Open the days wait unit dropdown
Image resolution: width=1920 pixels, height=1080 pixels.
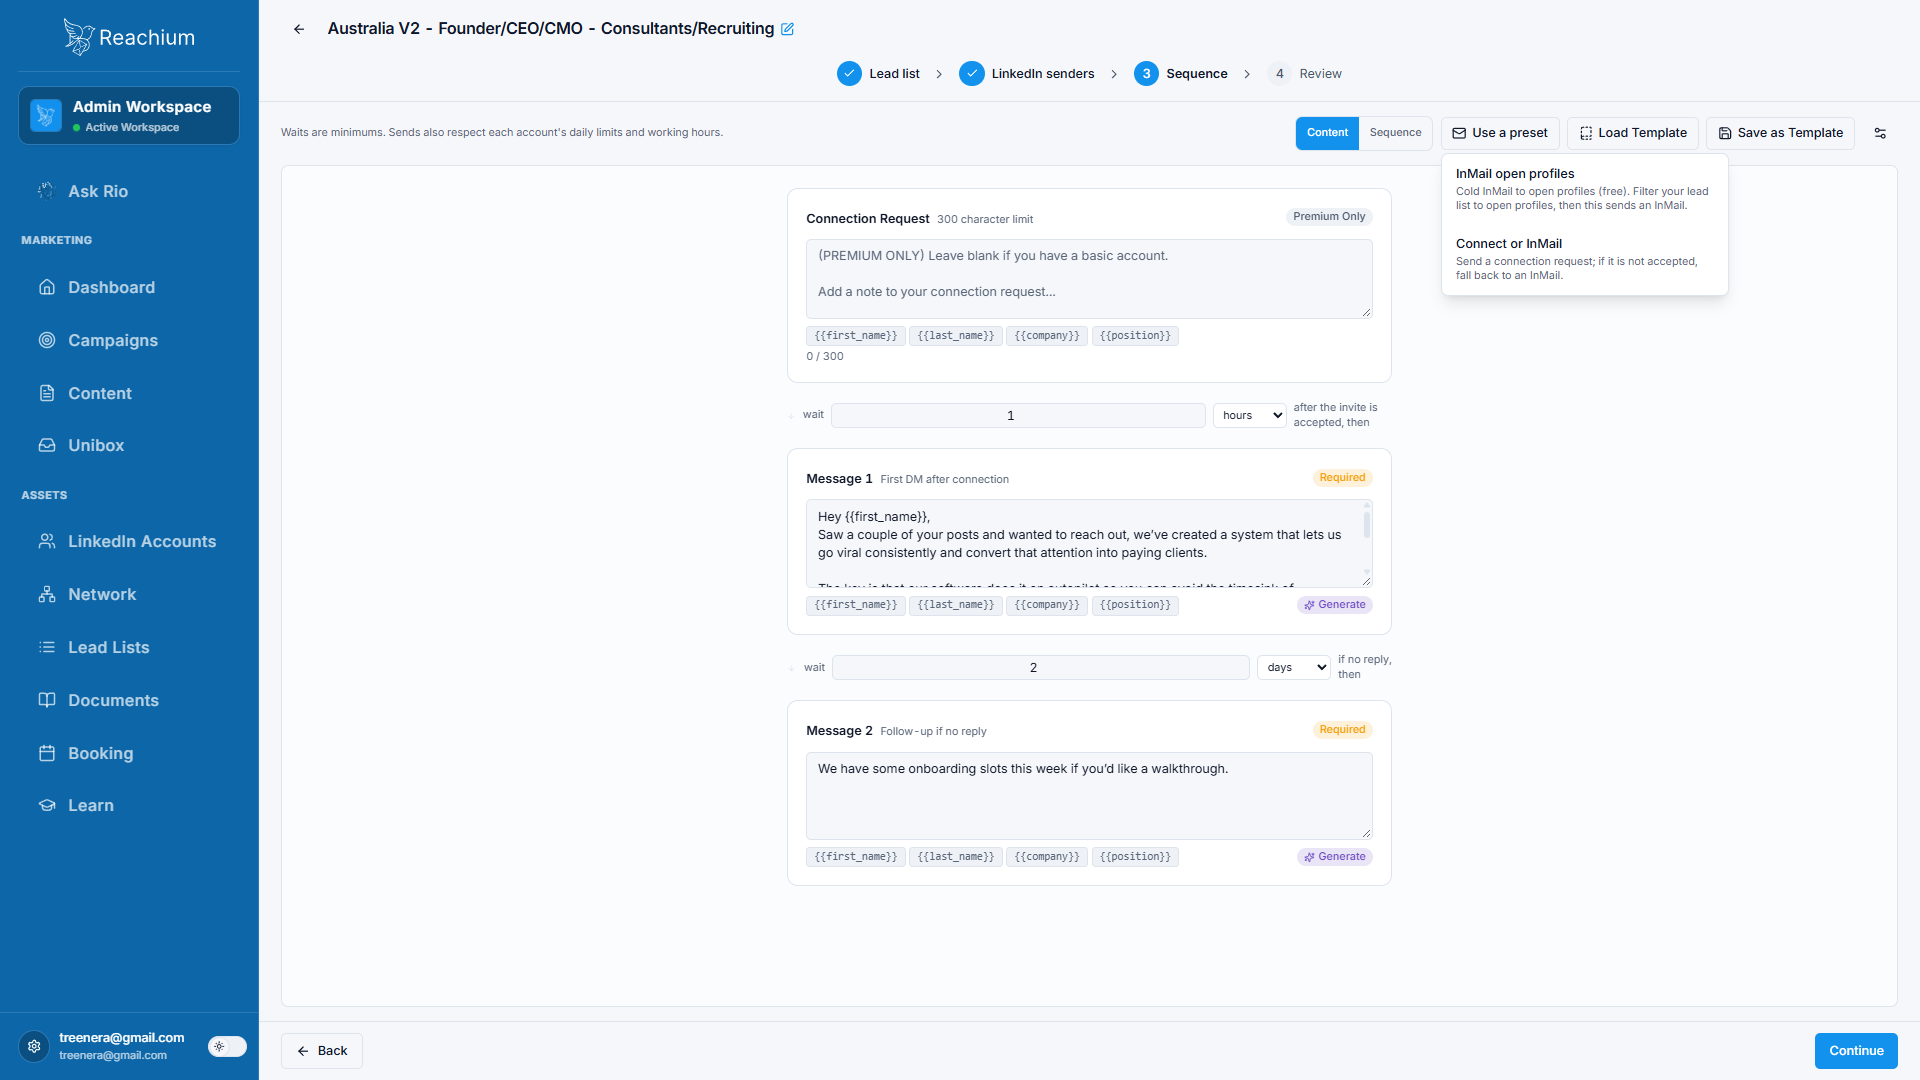1294,667
